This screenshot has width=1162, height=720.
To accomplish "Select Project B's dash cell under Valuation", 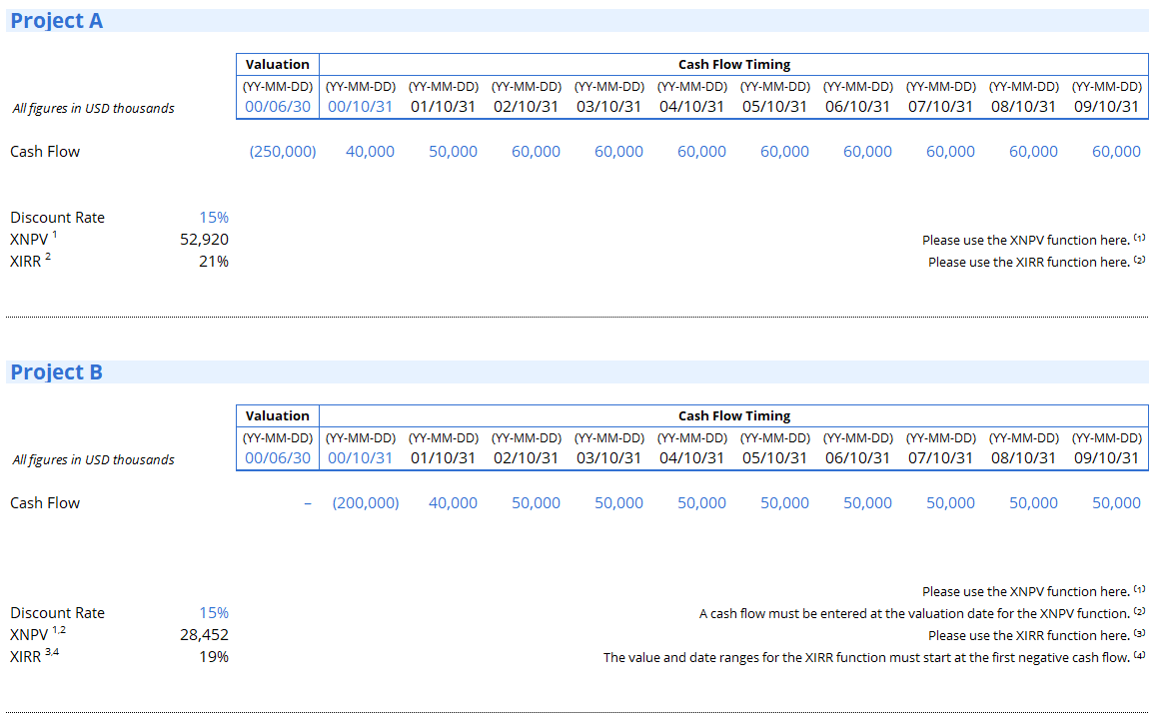I will click(x=308, y=503).
